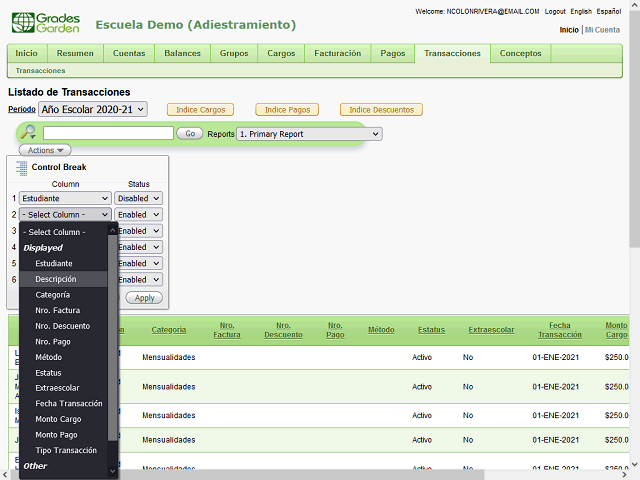Sort by Método column header

click(381, 330)
